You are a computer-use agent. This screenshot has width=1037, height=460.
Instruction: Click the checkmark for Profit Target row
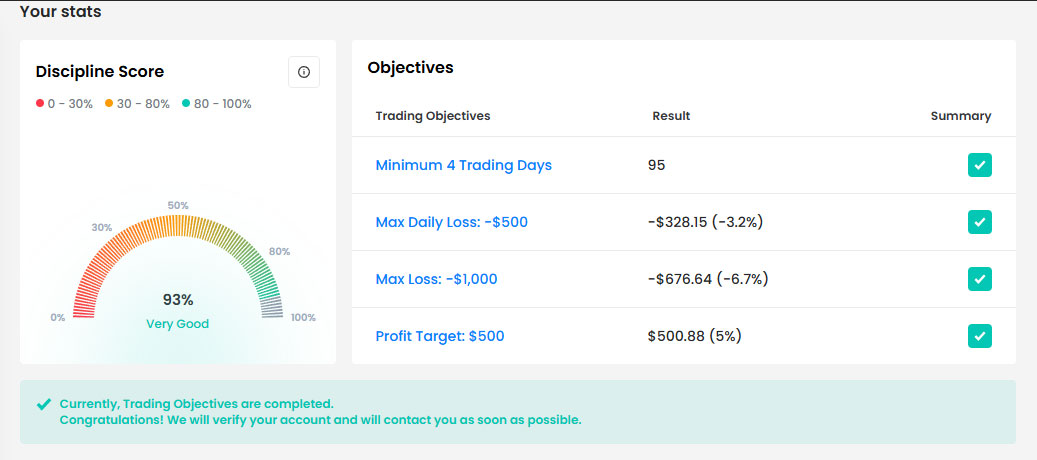click(x=979, y=336)
